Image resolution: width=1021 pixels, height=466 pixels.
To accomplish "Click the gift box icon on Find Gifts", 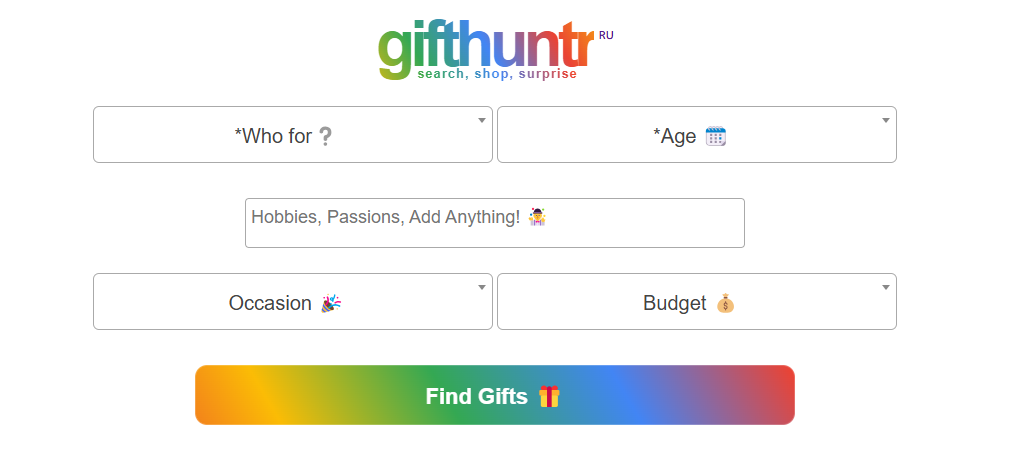I will pyautogui.click(x=549, y=396).
